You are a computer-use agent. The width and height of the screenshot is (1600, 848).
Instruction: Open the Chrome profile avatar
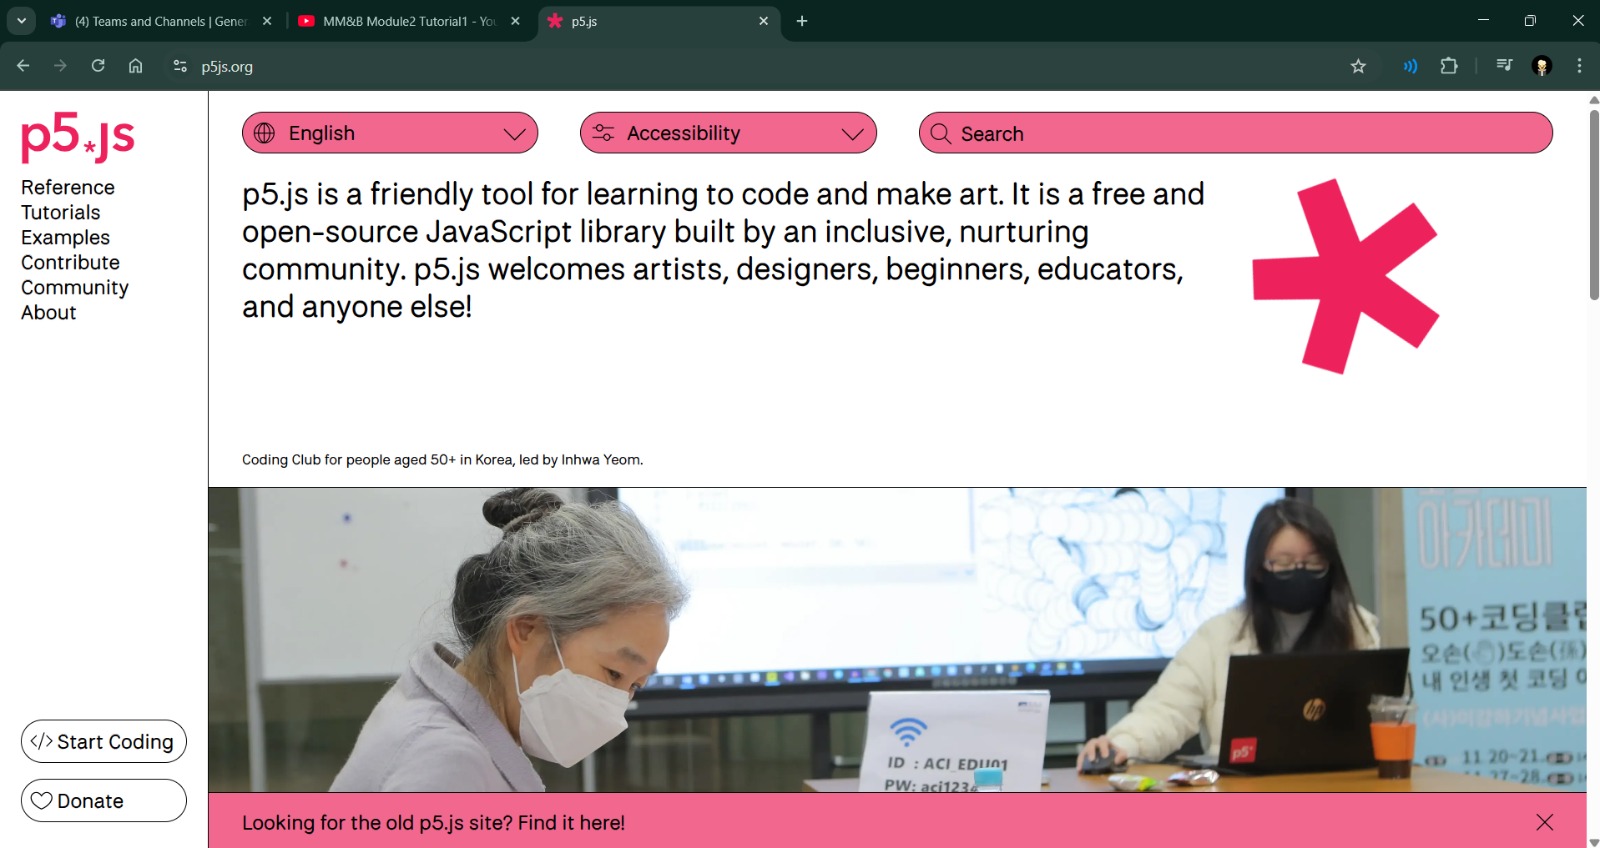coord(1542,66)
